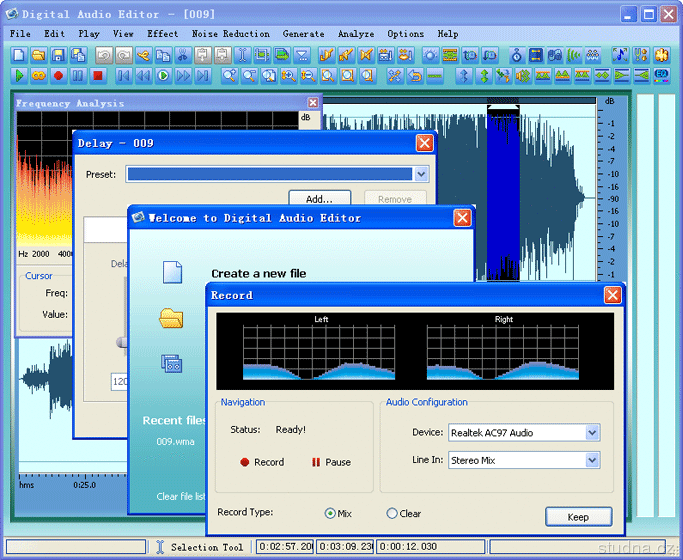Click the Add... button in Delay dialog
The width and height of the screenshot is (683, 560).
[319, 199]
